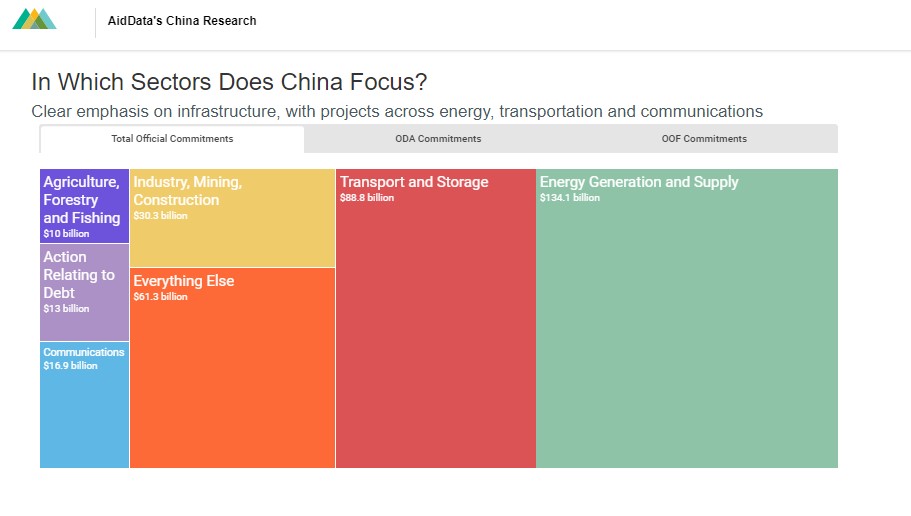Viewport: 911px width, 516px height.
Task: Select the Communications blue block
Action: [x=84, y=405]
